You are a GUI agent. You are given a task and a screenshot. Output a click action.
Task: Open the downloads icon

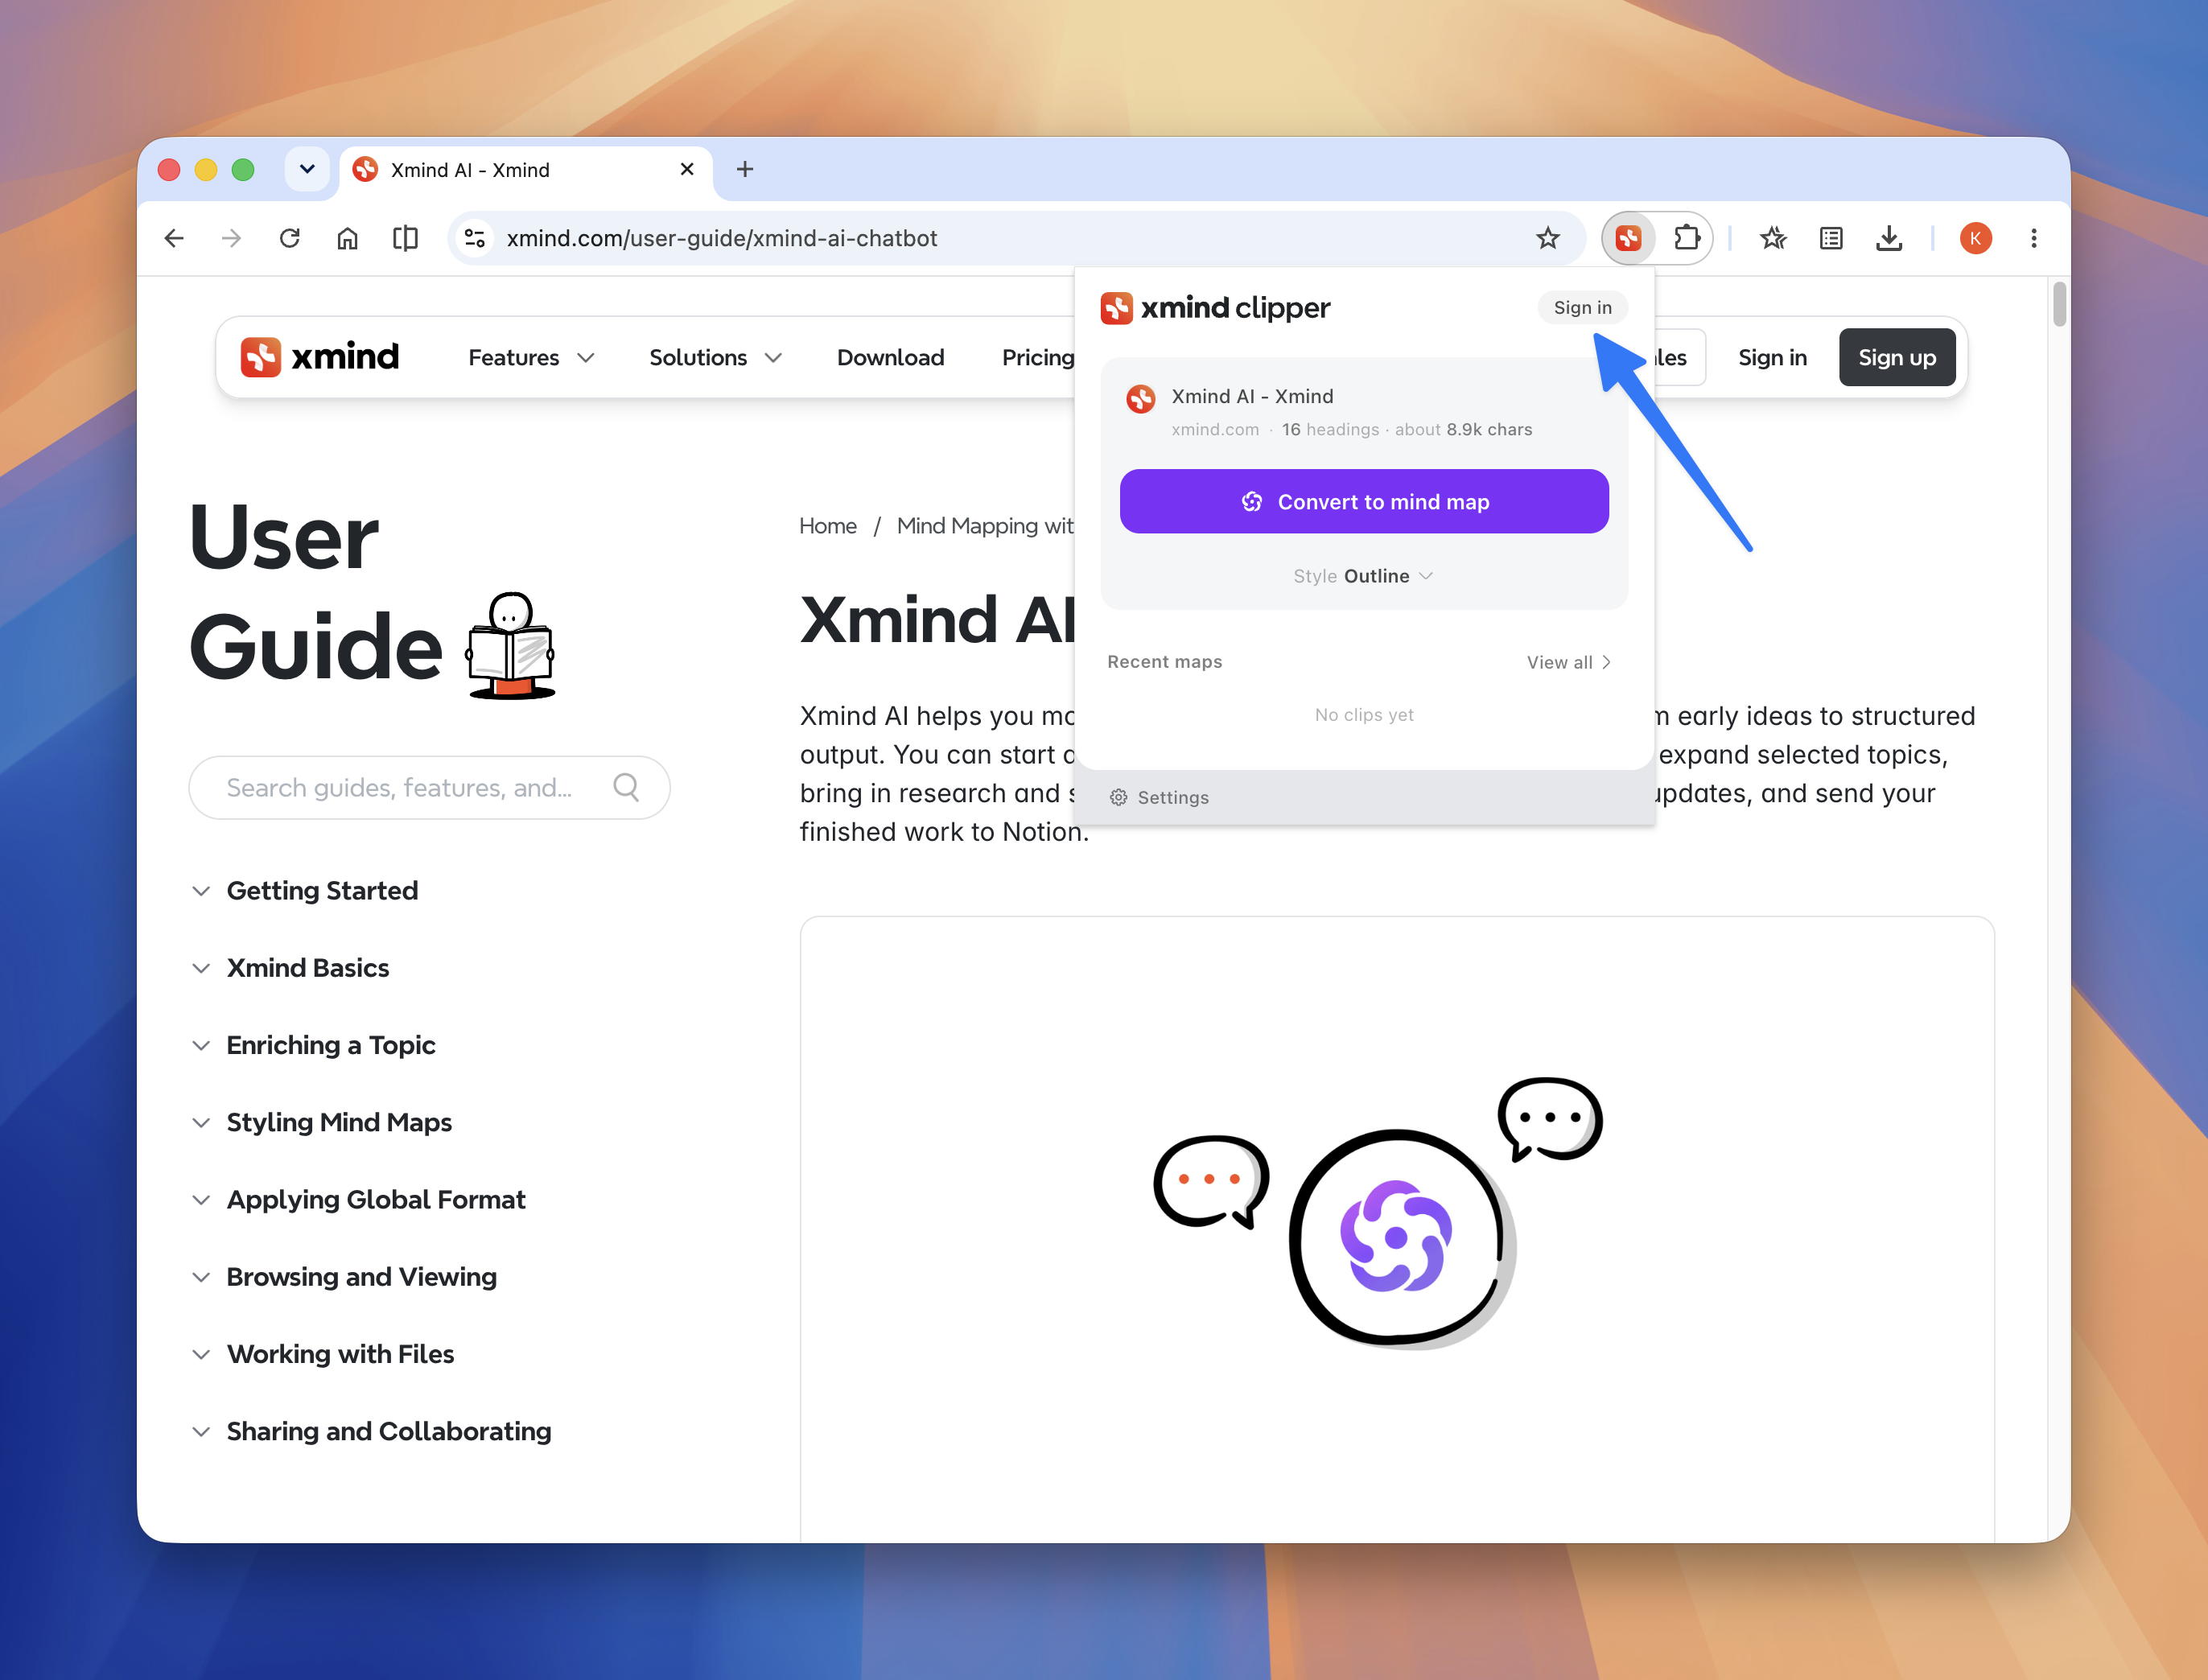1889,238
